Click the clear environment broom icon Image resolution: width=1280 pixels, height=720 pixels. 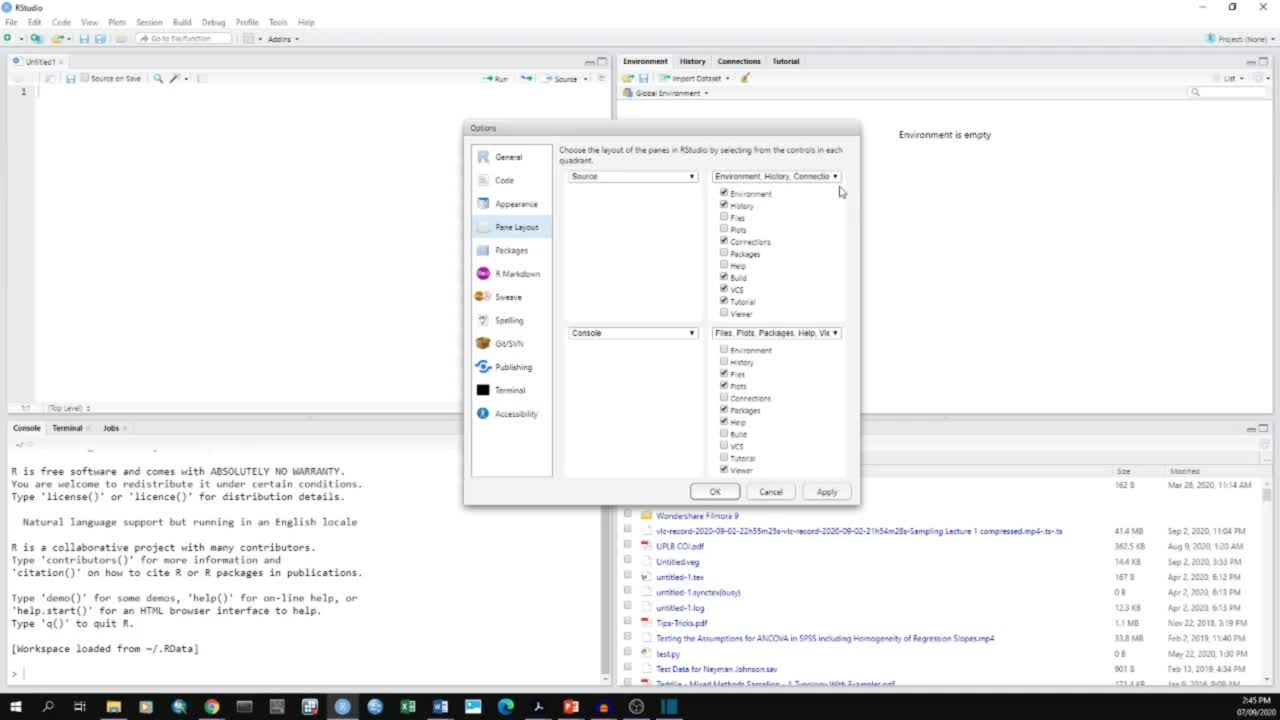click(744, 78)
